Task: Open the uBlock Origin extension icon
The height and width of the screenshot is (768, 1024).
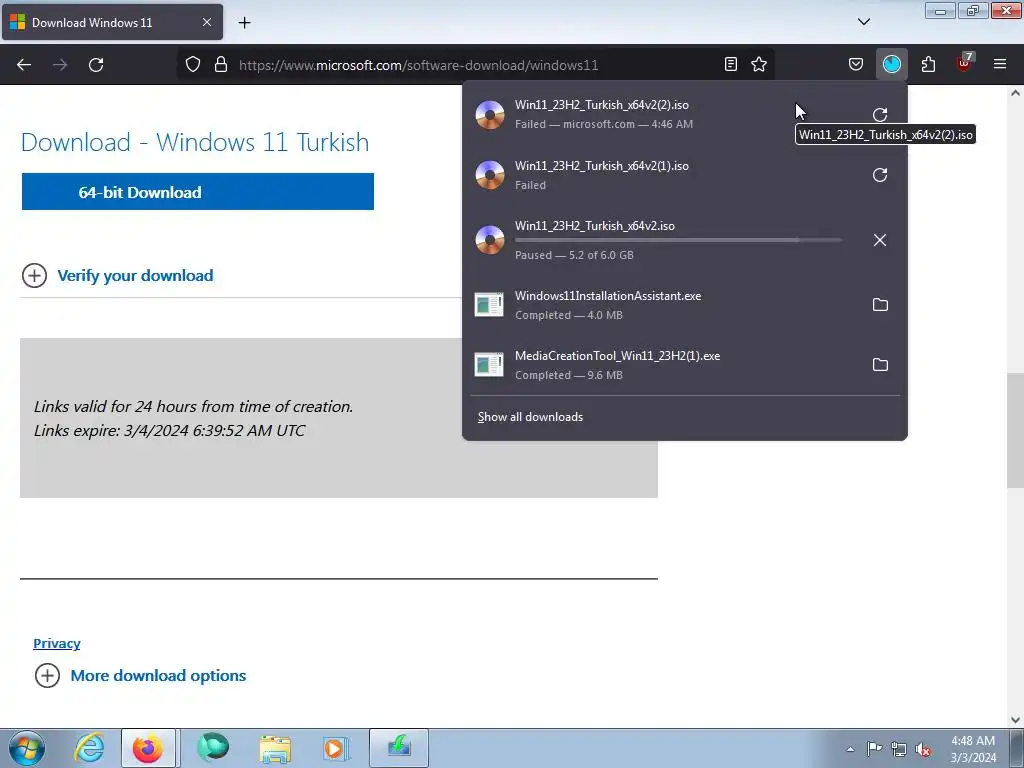Action: pyautogui.click(x=965, y=63)
